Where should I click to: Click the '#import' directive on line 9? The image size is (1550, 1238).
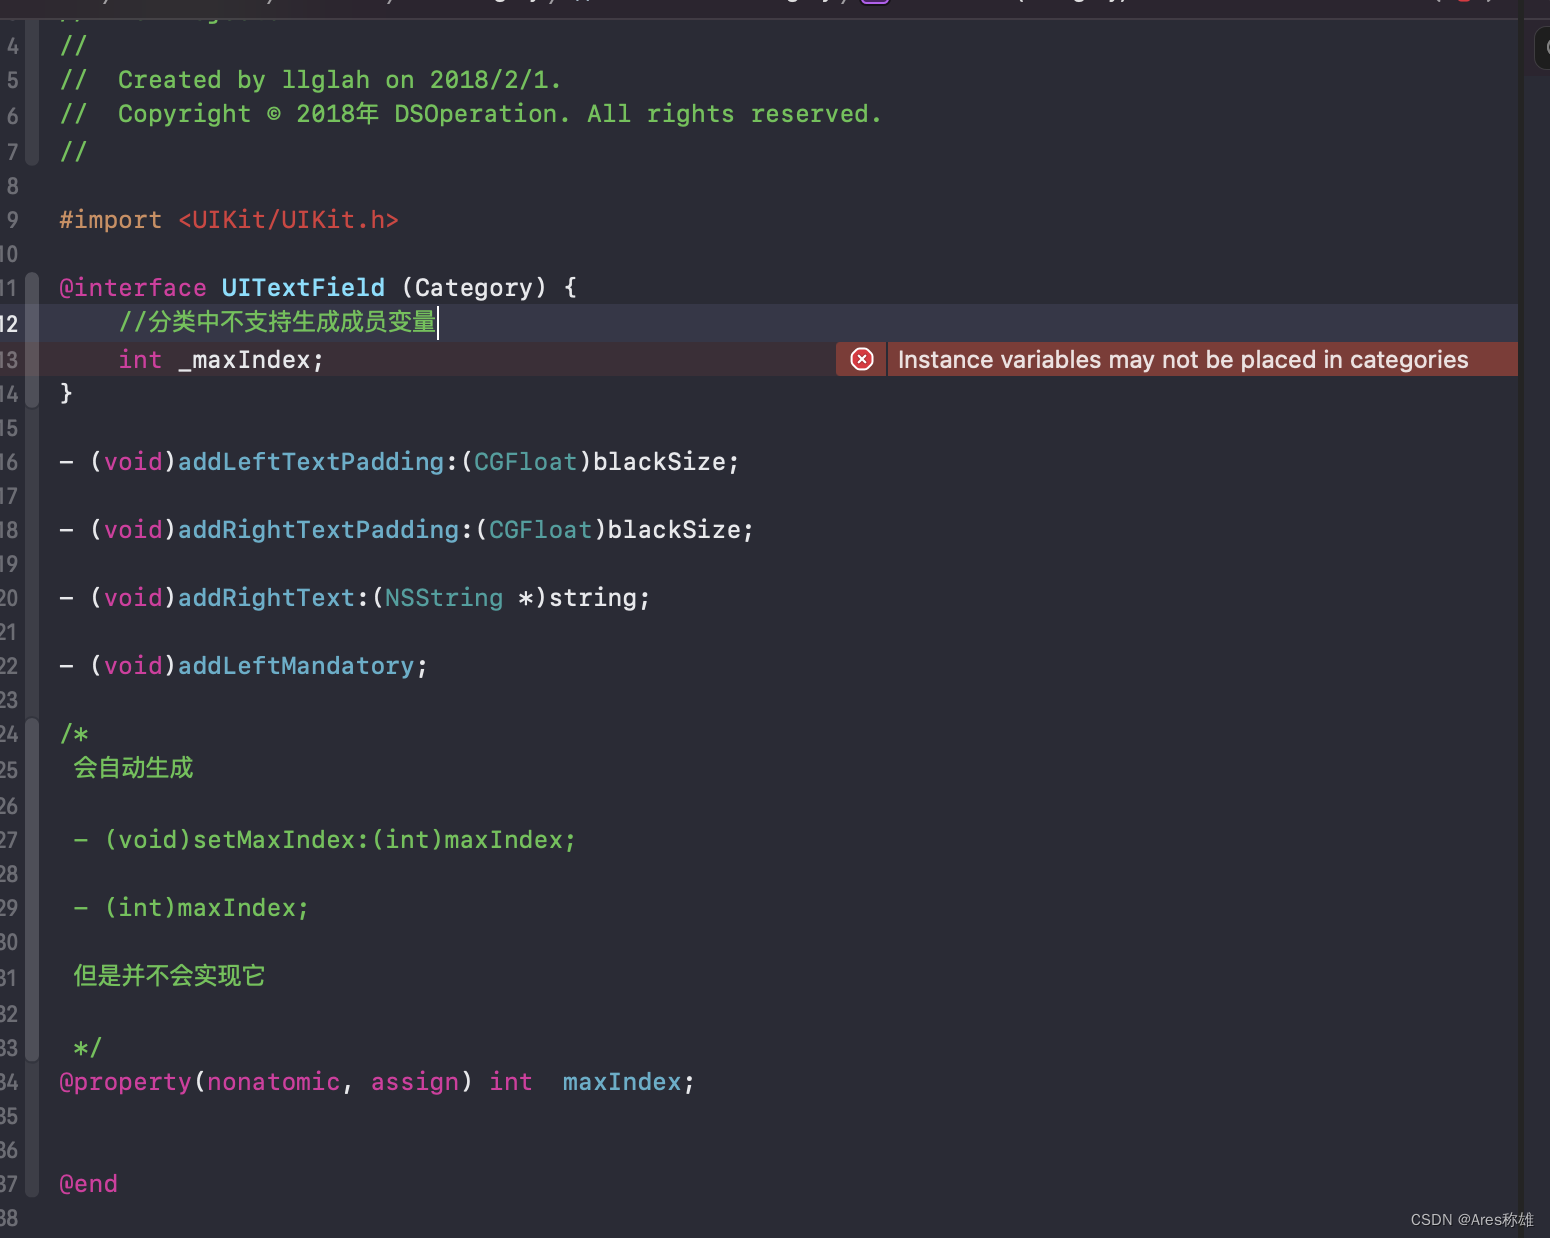[x=110, y=219]
